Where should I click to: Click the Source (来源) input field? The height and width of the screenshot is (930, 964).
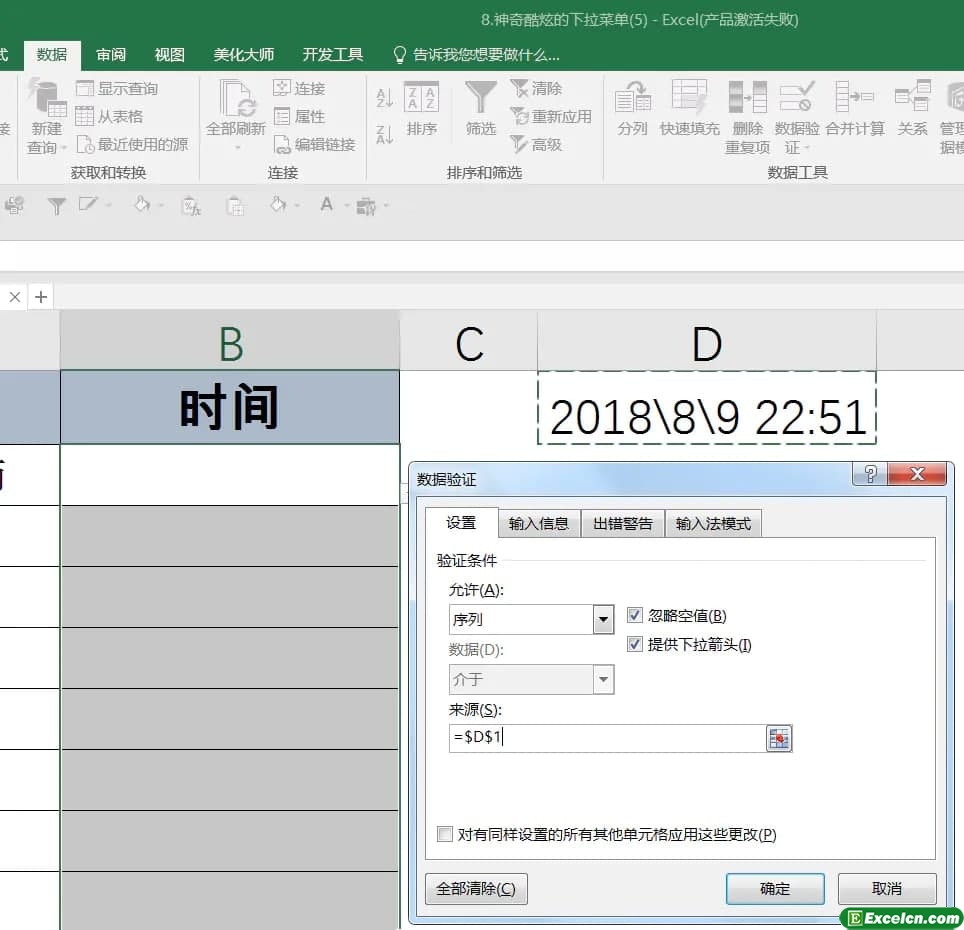coord(607,738)
